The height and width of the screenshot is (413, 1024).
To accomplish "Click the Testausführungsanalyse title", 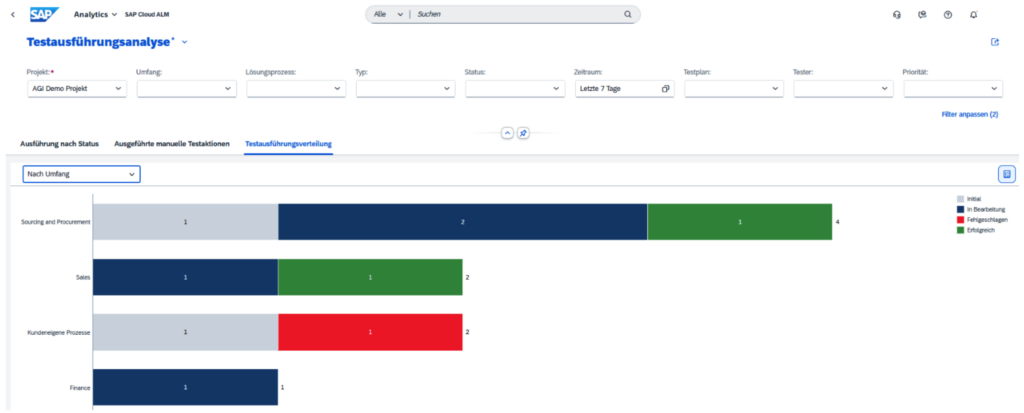I will (101, 42).
